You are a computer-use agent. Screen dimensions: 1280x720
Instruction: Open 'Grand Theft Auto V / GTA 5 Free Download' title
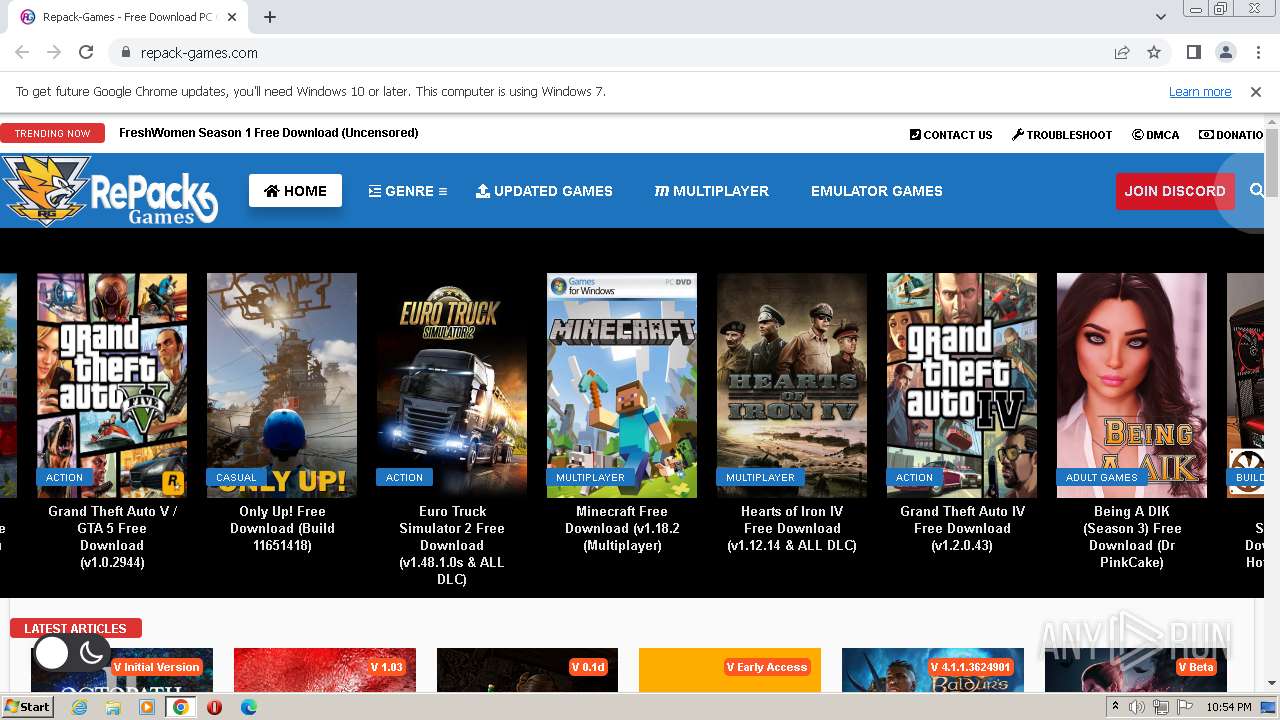[112, 537]
